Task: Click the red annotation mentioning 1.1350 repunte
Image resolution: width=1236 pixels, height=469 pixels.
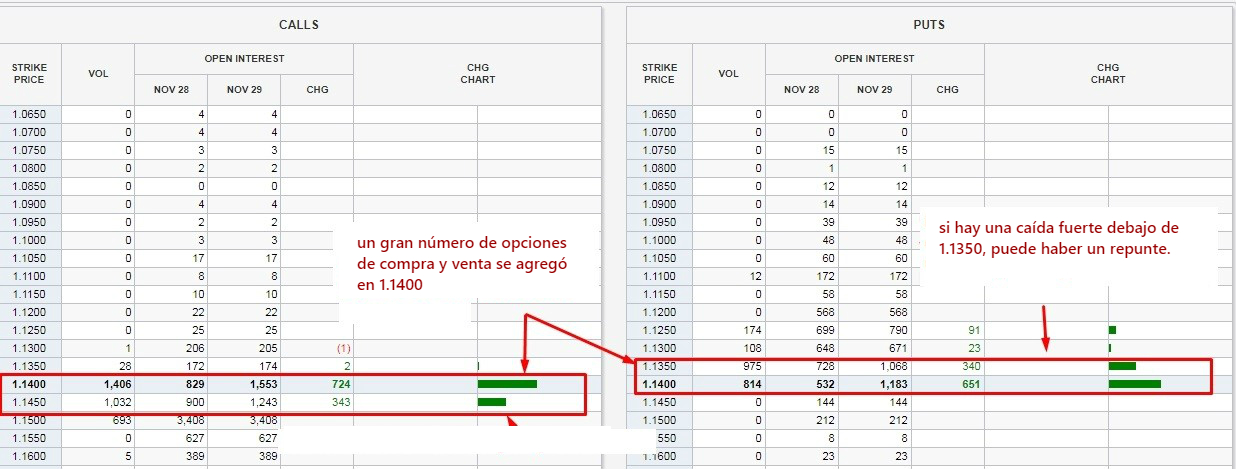Action: pos(1065,237)
